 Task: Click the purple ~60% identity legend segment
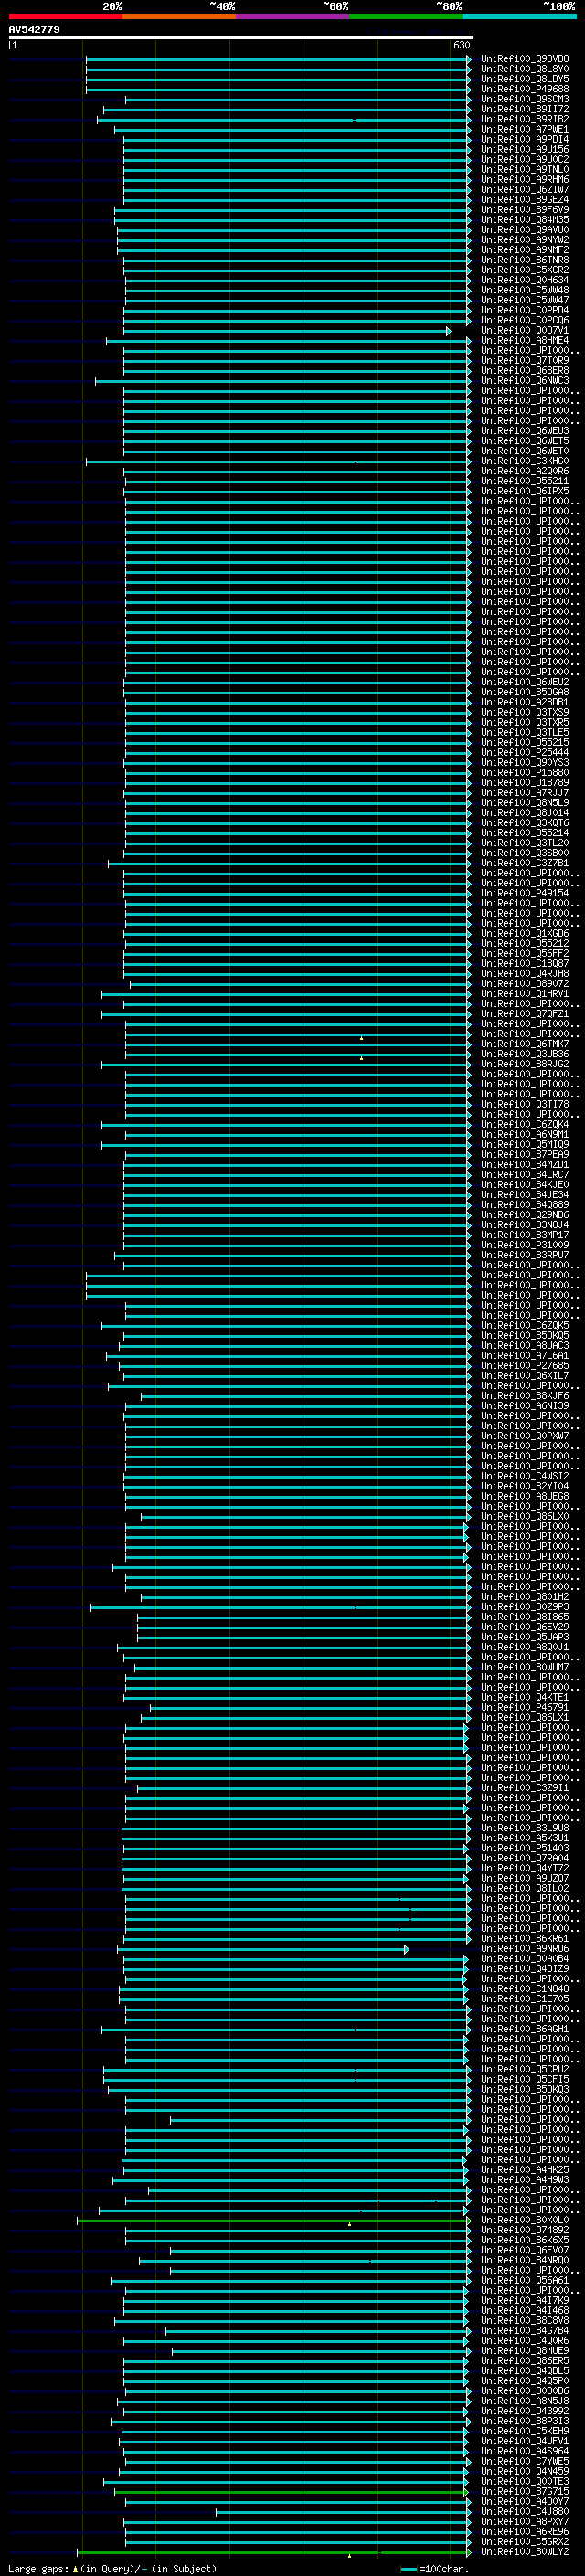point(292,16)
